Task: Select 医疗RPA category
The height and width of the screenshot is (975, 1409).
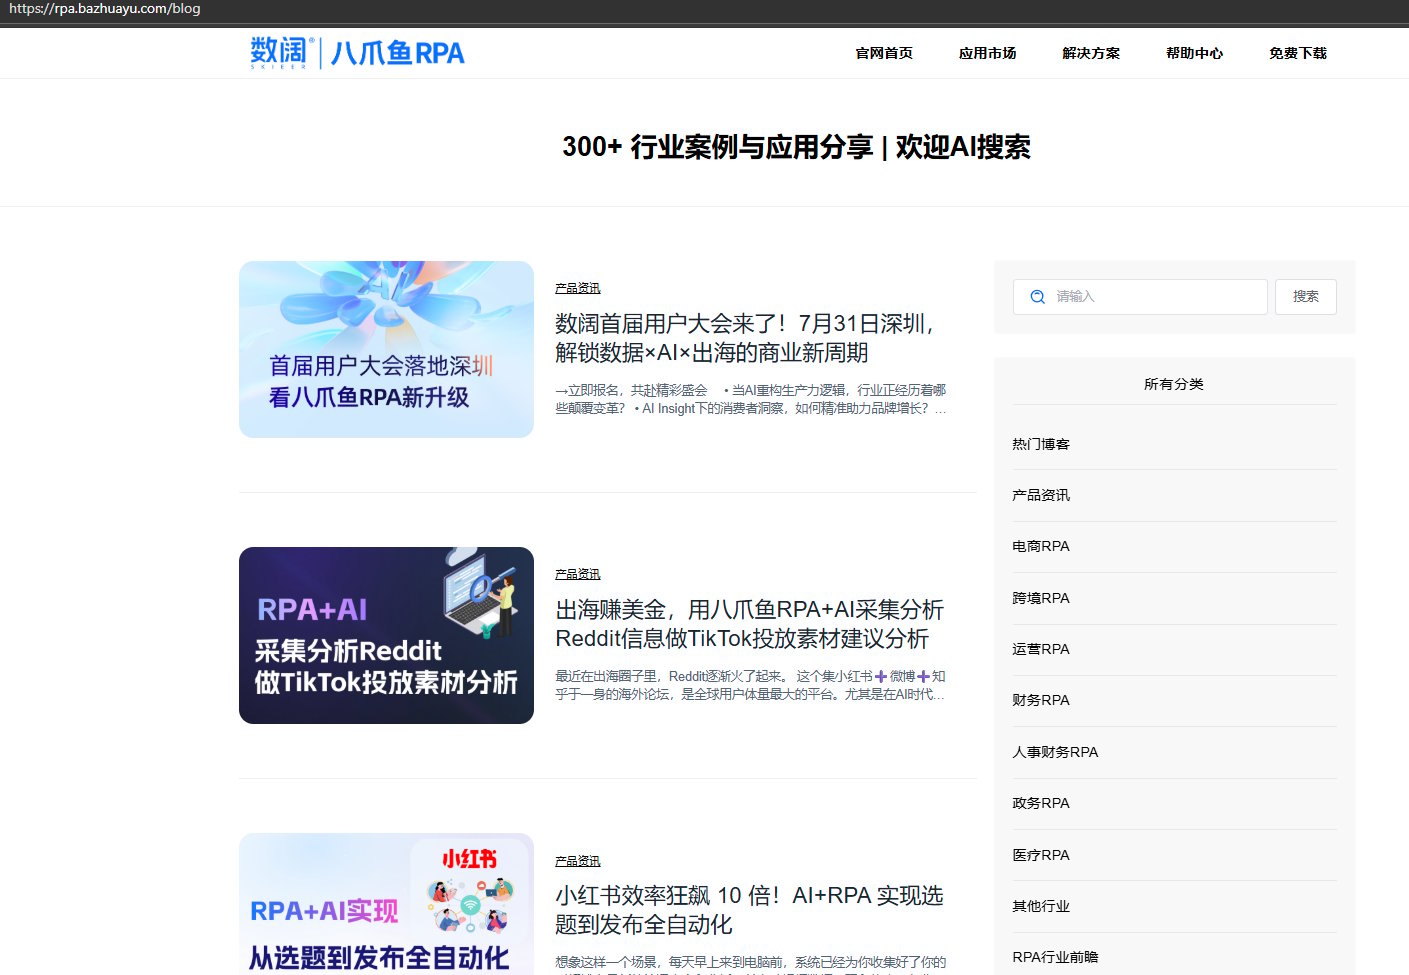Action: pos(1041,855)
